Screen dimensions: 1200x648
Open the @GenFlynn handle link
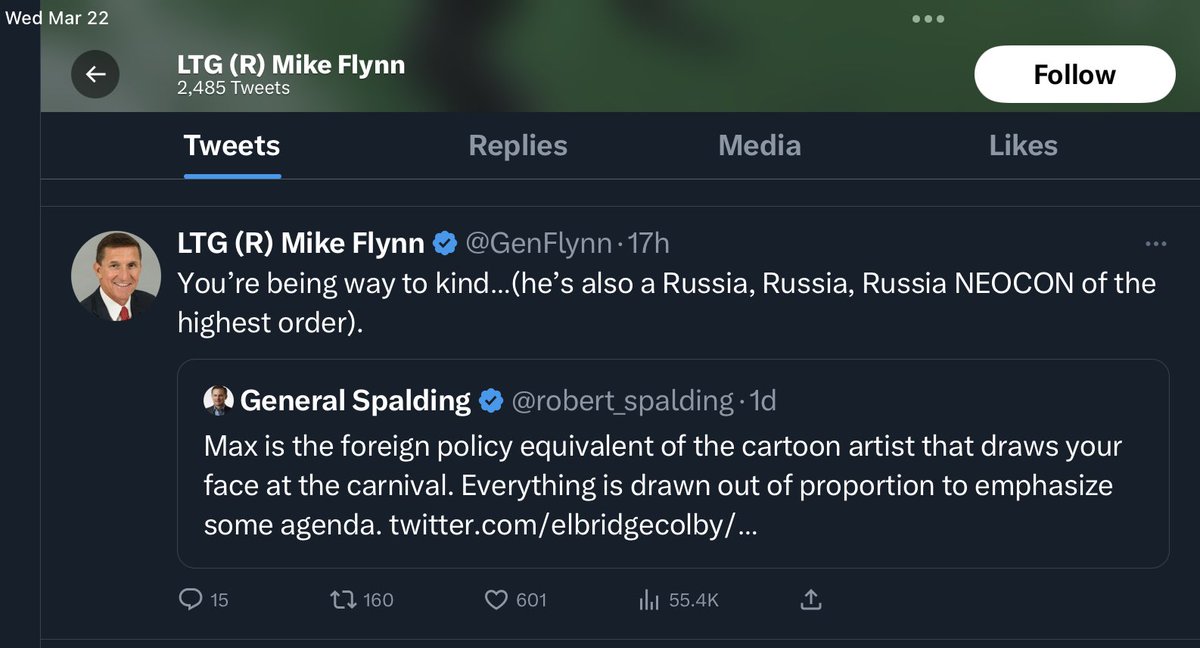coord(538,243)
